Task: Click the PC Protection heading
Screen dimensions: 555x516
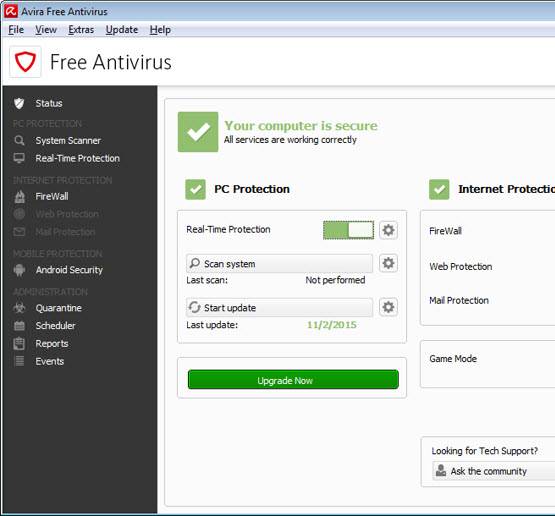Action: [x=252, y=189]
